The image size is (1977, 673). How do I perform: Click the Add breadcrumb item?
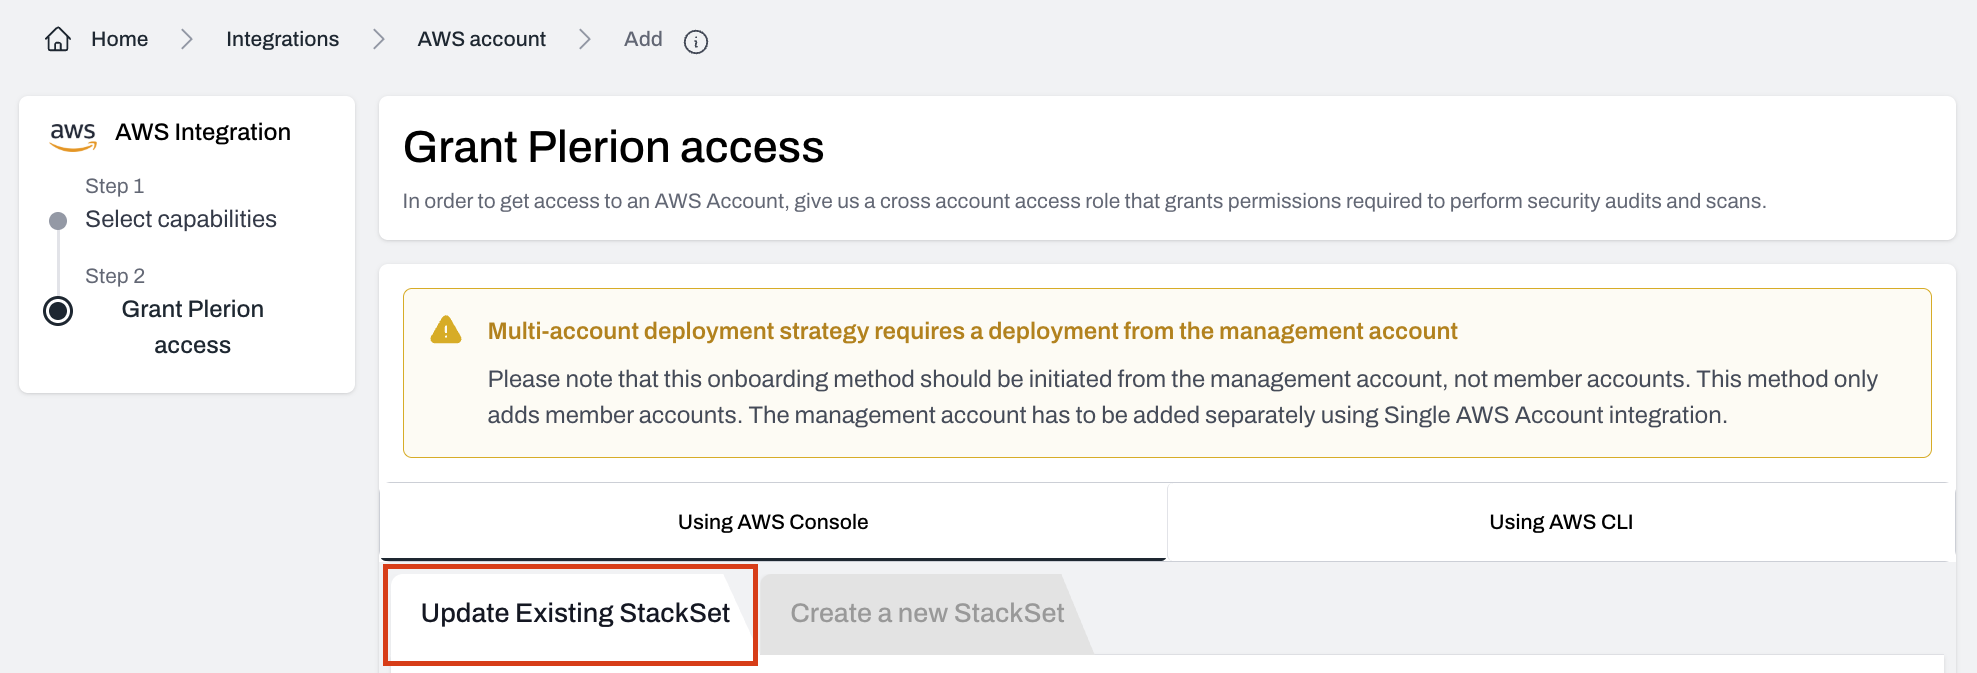(643, 39)
